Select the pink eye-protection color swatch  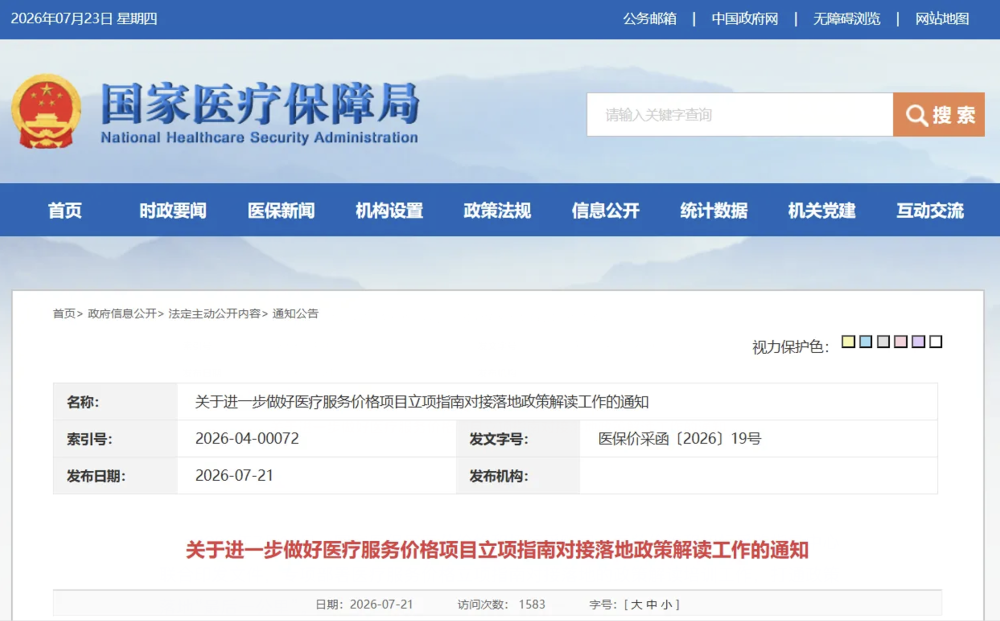click(901, 342)
